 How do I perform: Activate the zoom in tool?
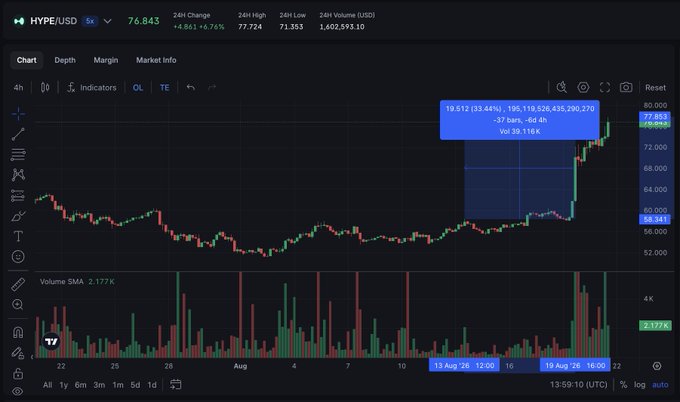[x=18, y=305]
